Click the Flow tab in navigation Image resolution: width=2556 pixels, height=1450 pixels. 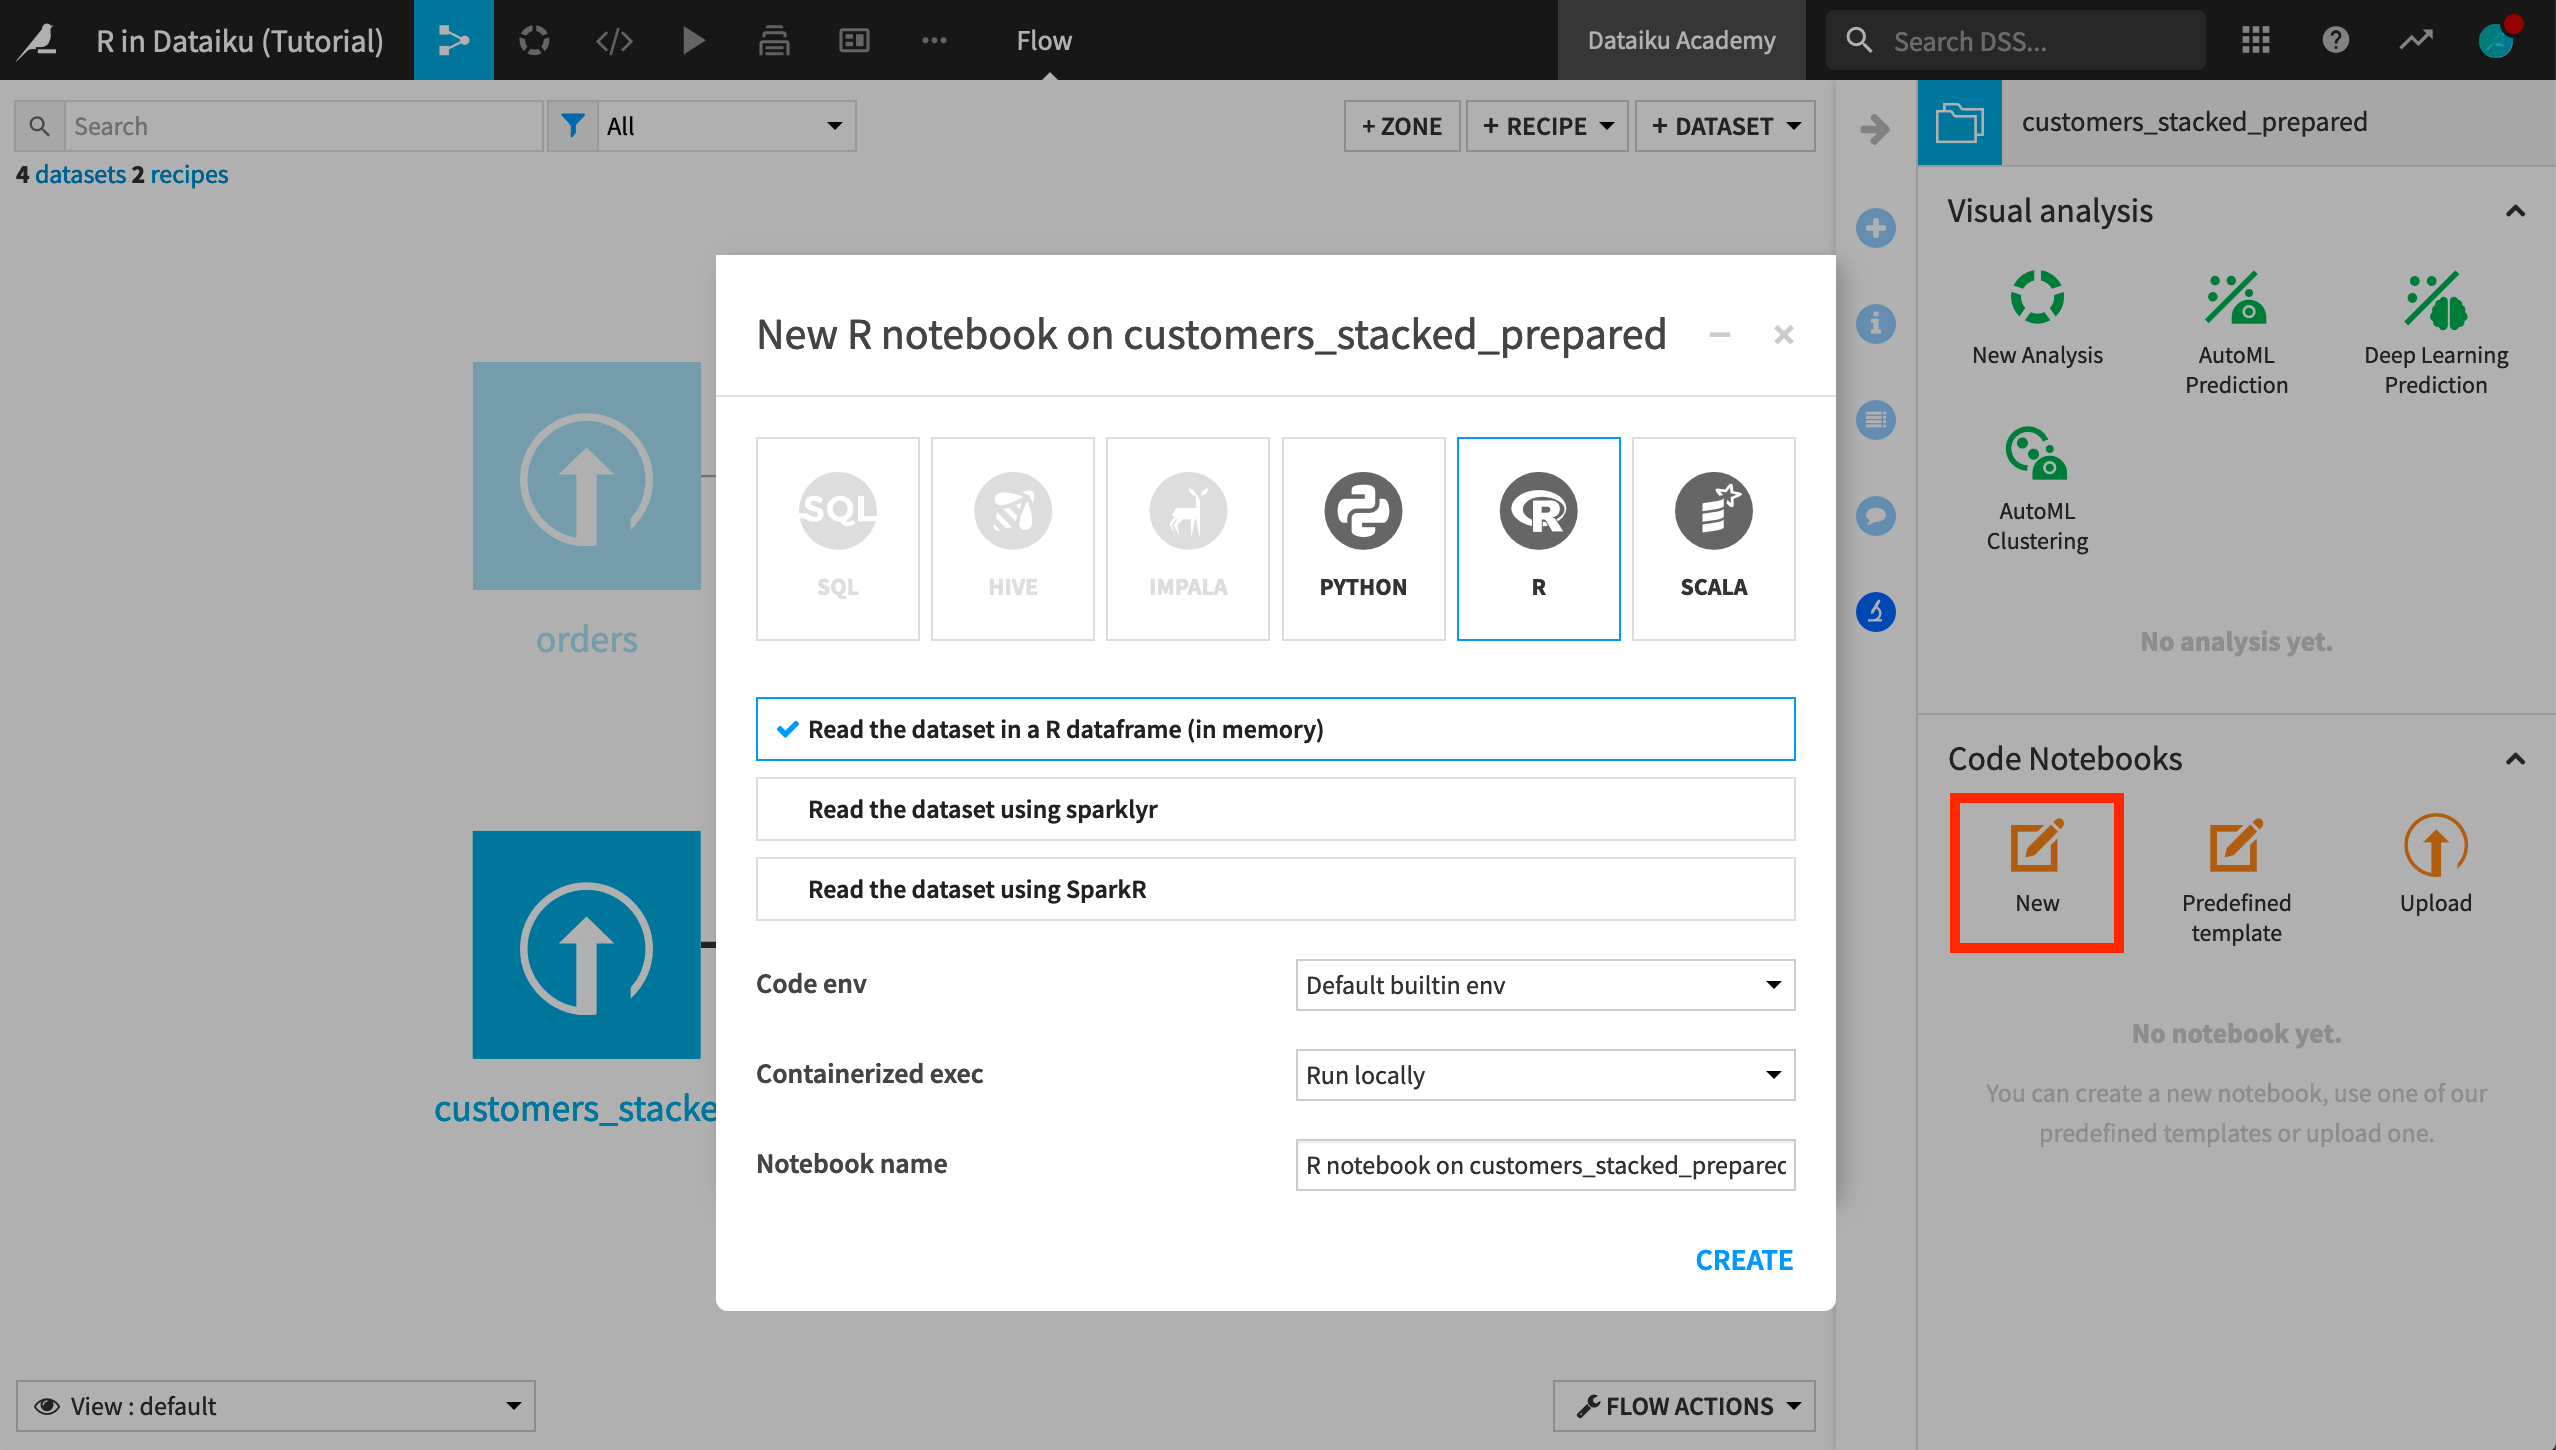(x=1046, y=39)
